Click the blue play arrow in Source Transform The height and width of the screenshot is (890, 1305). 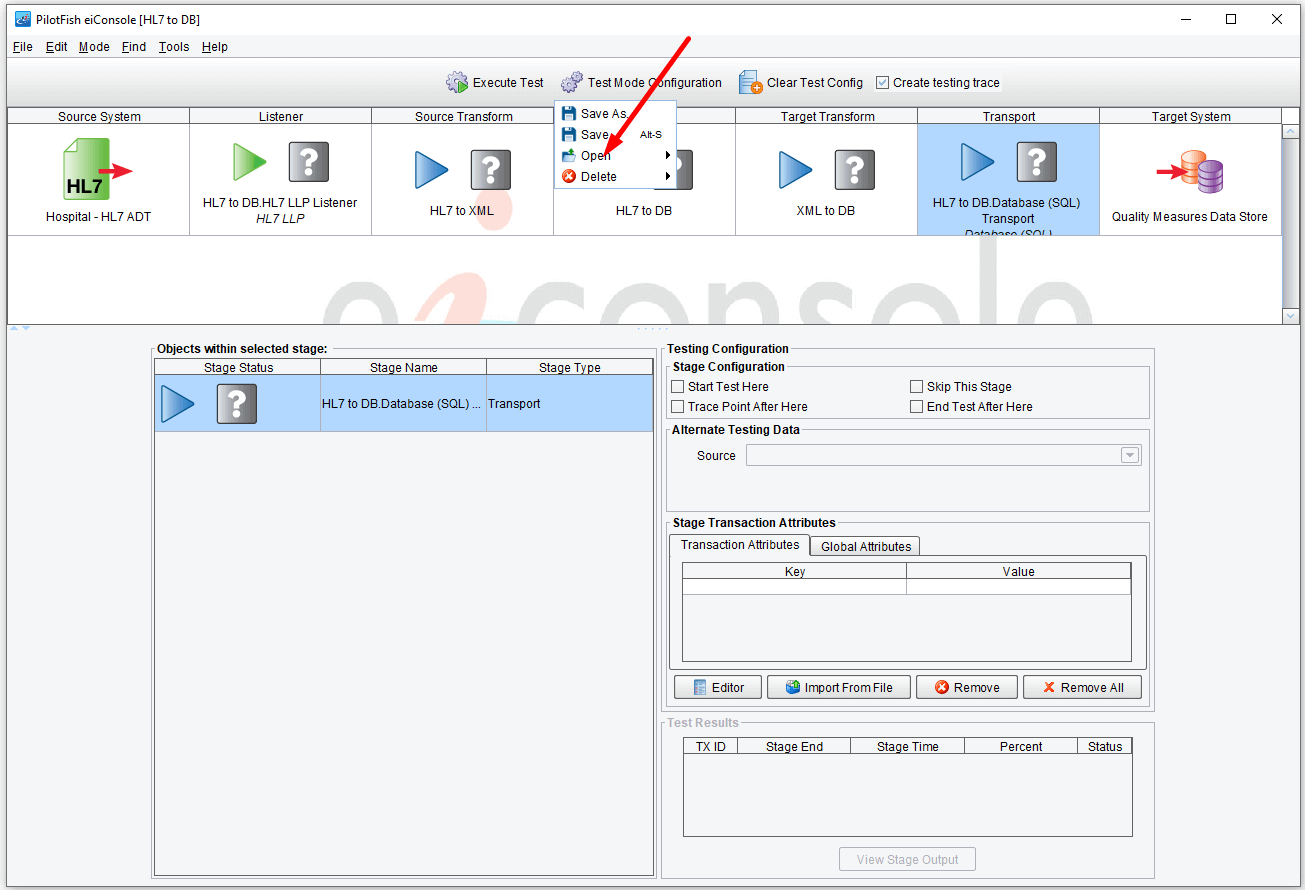(431, 170)
